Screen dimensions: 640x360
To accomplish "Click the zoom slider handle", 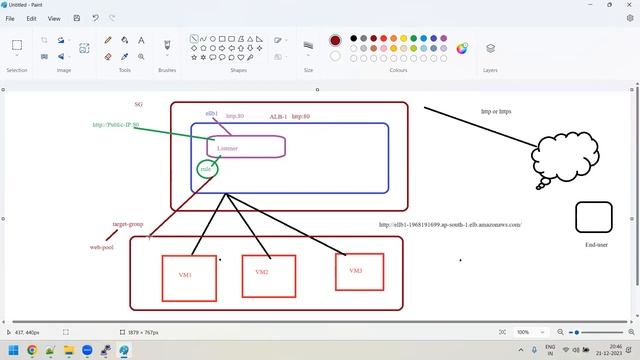I will (576, 332).
